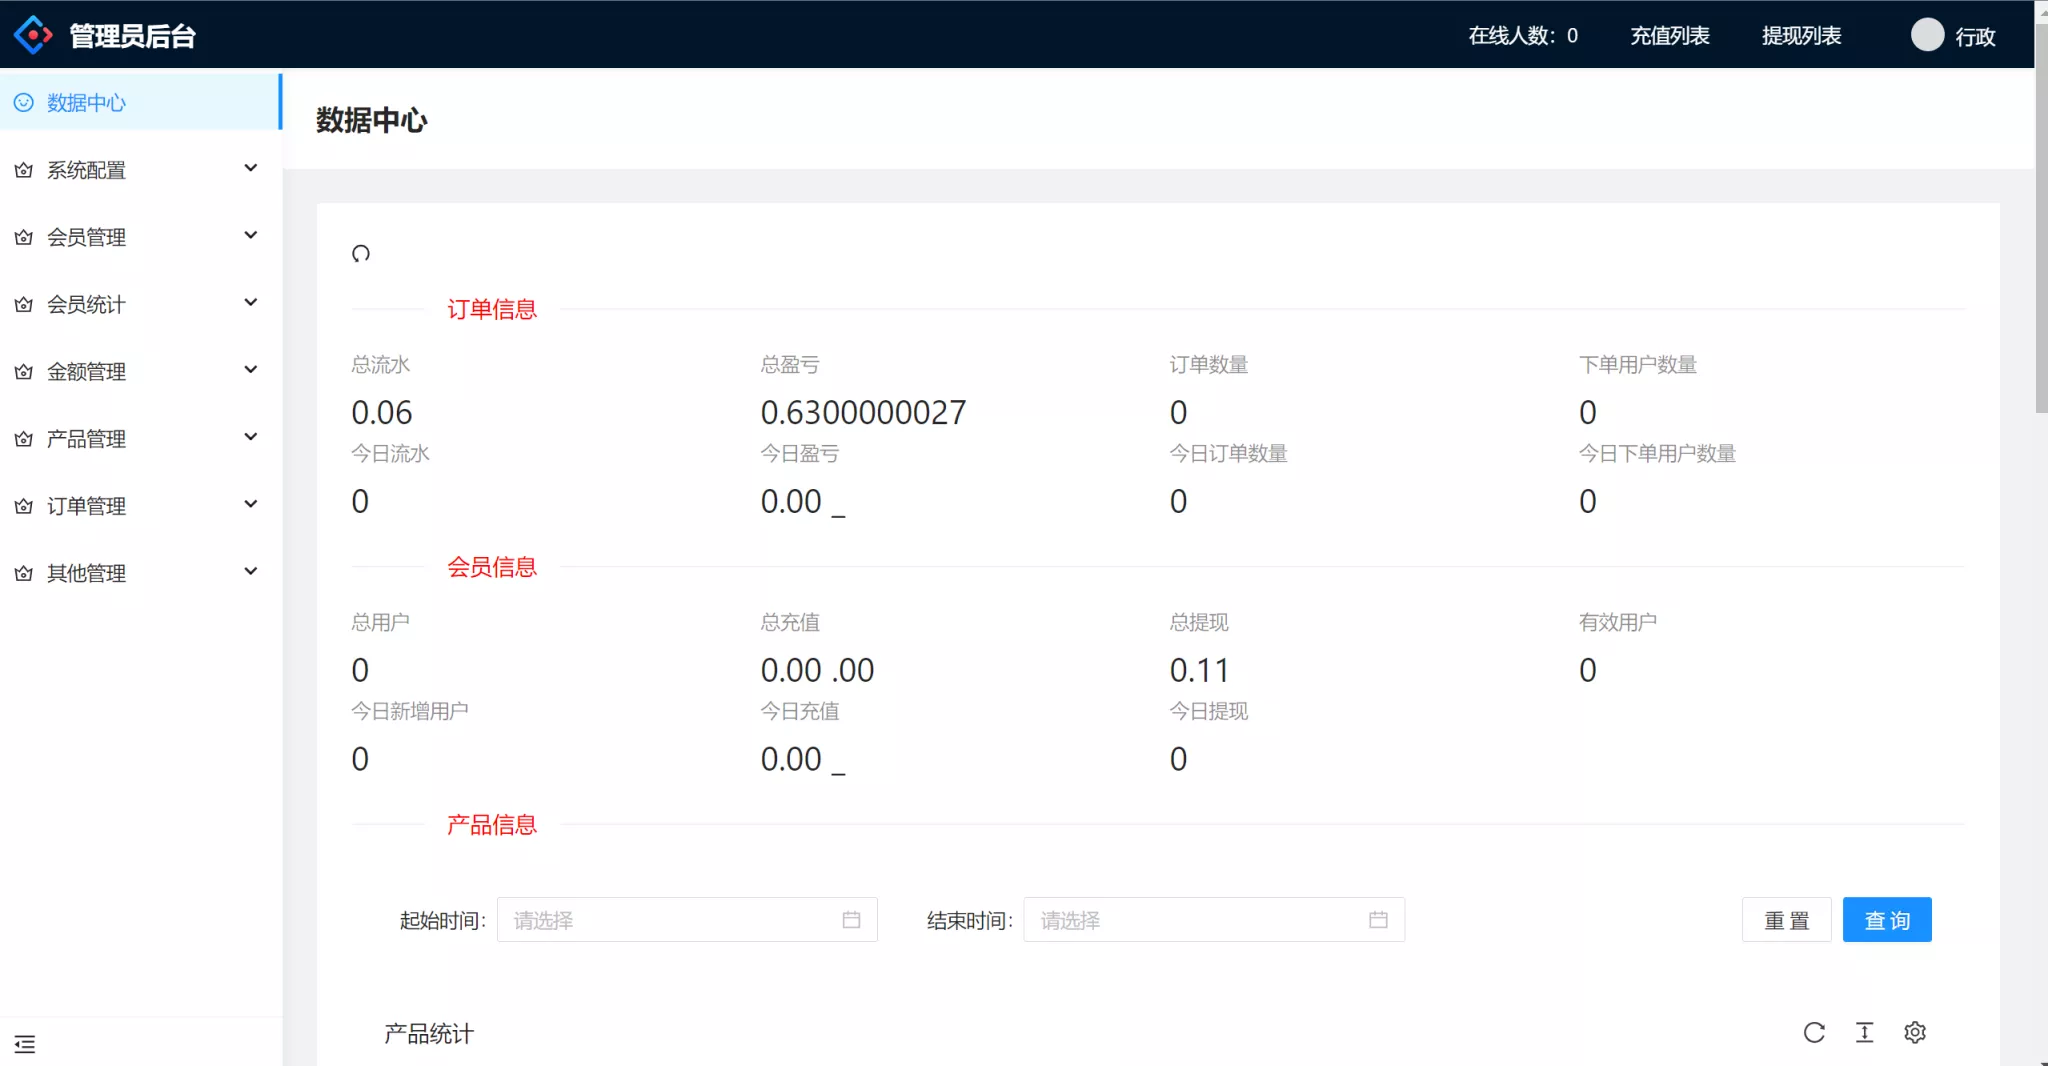Click the admin backend logo icon
Image resolution: width=2048 pixels, height=1066 pixels.
33,35
